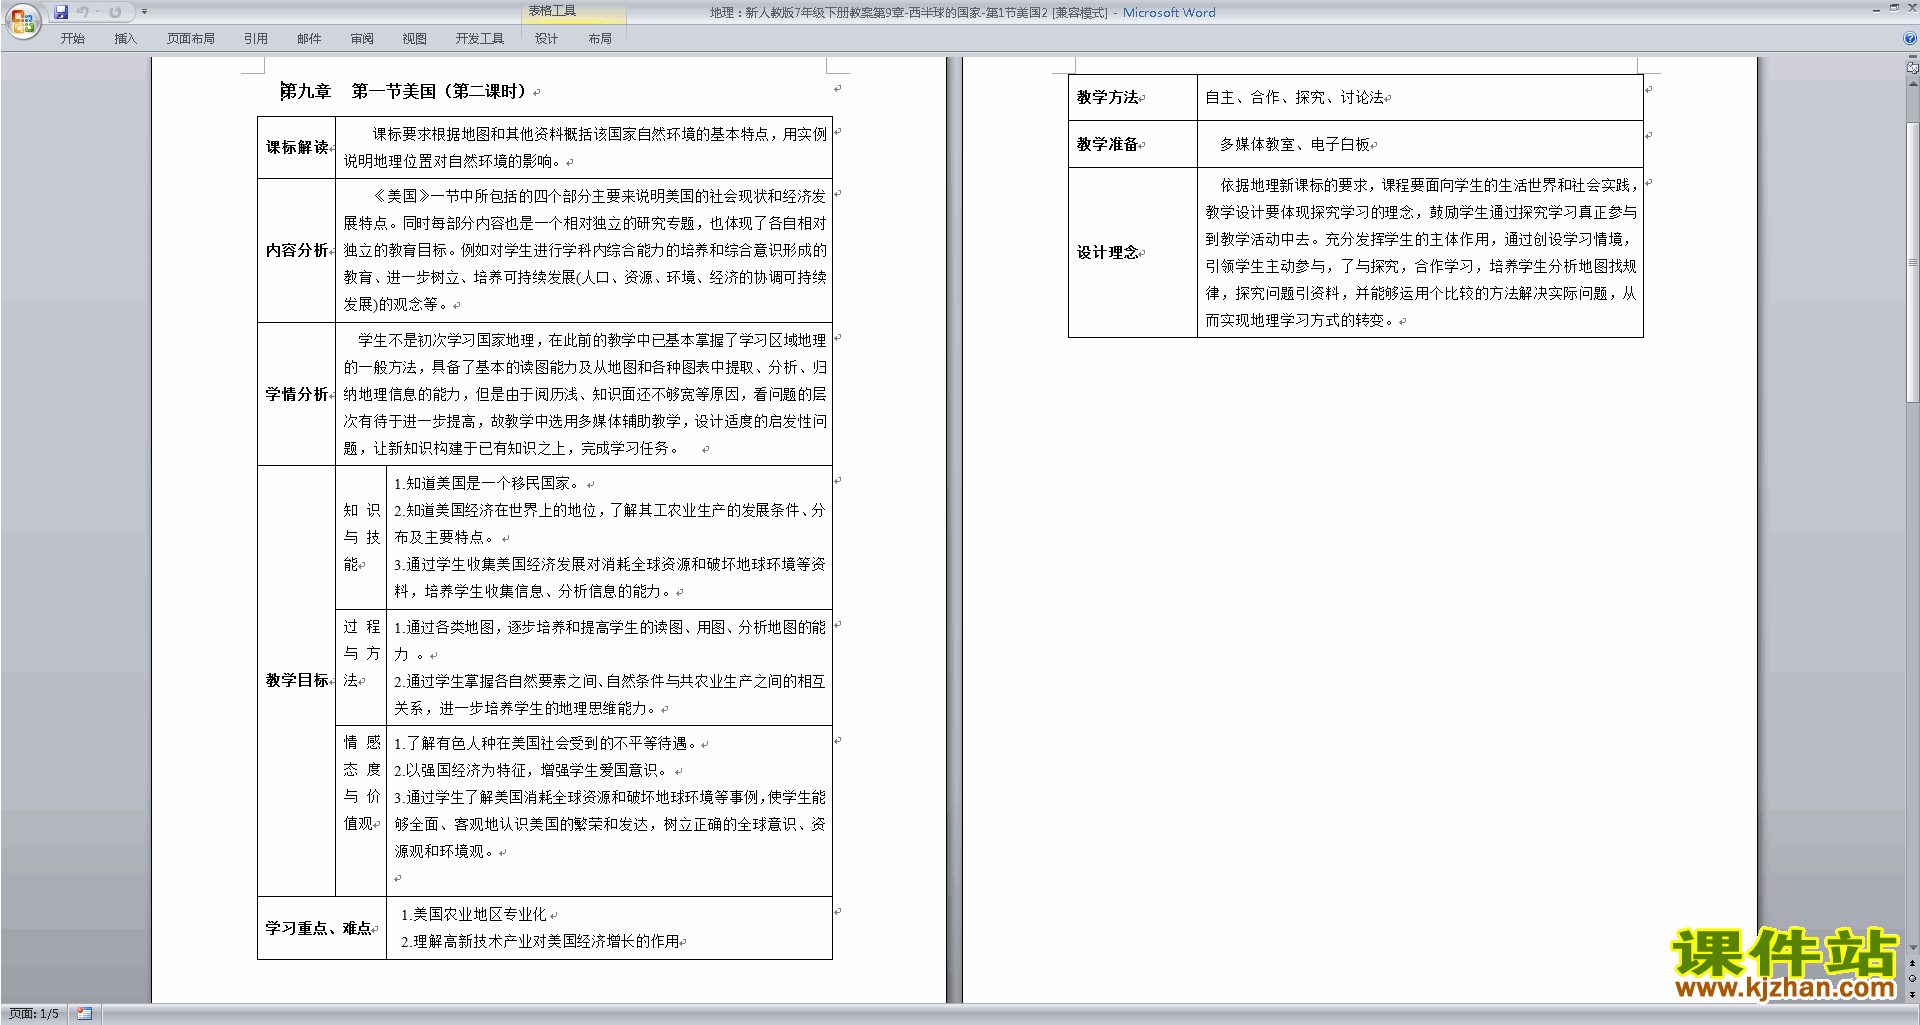Screen dimensions: 1920x1025
Task: Click the 过程与方法 cell
Action: 361,667
